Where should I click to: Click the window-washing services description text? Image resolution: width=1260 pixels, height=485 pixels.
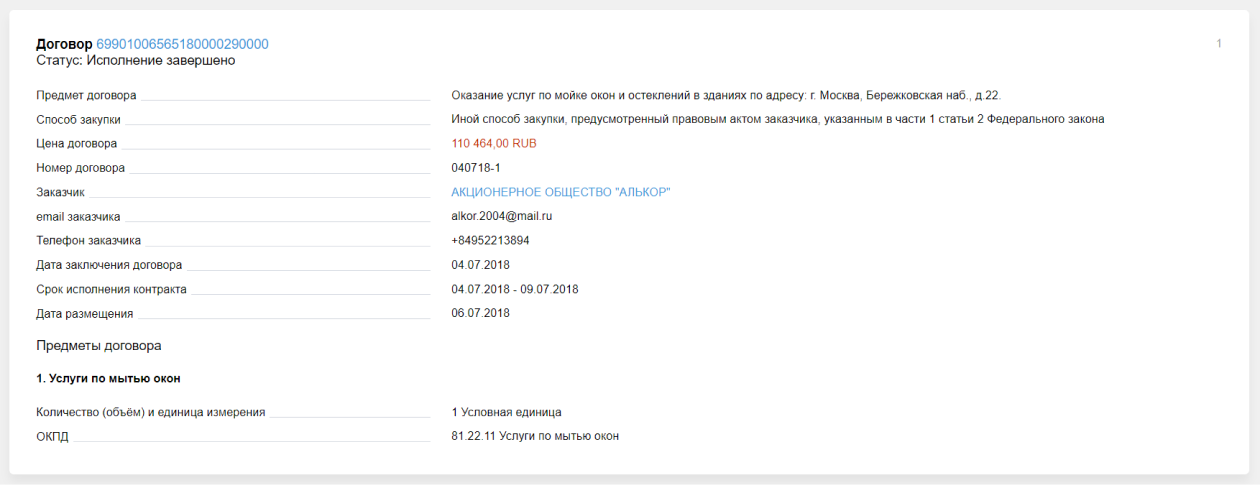pos(726,96)
